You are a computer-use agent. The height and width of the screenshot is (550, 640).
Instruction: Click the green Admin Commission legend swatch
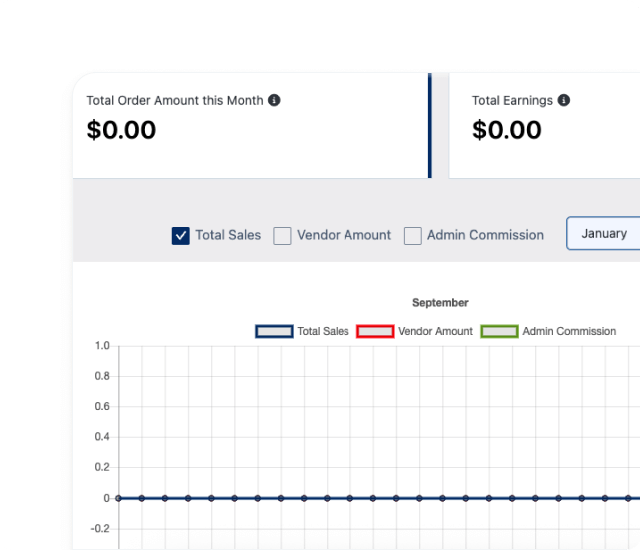click(x=499, y=331)
